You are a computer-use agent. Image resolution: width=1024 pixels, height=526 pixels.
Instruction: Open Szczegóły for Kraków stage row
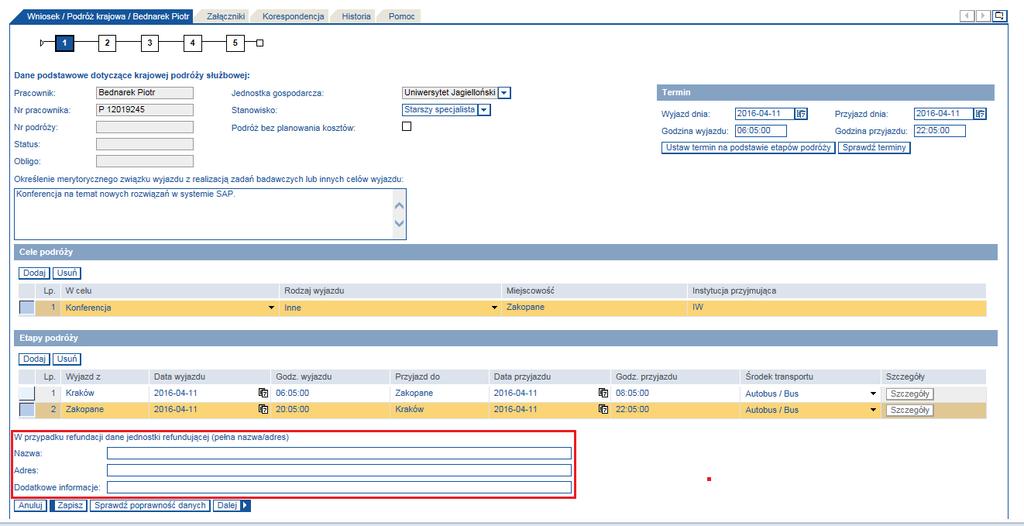[x=910, y=393]
